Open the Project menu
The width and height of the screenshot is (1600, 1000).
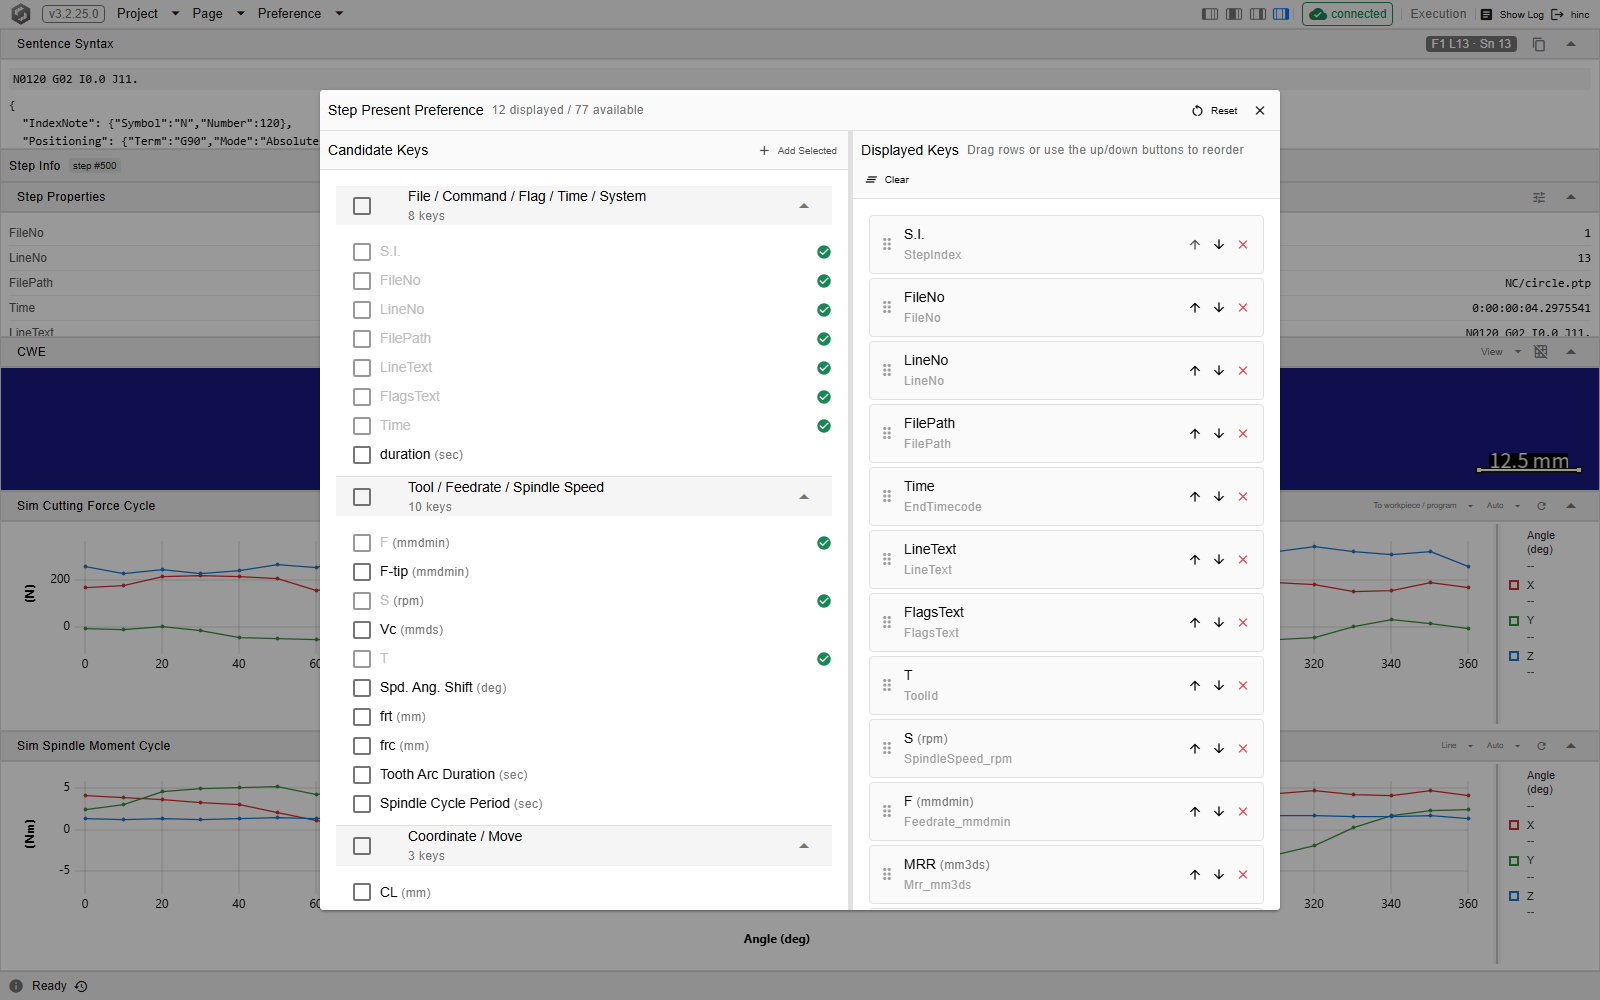[x=148, y=14]
